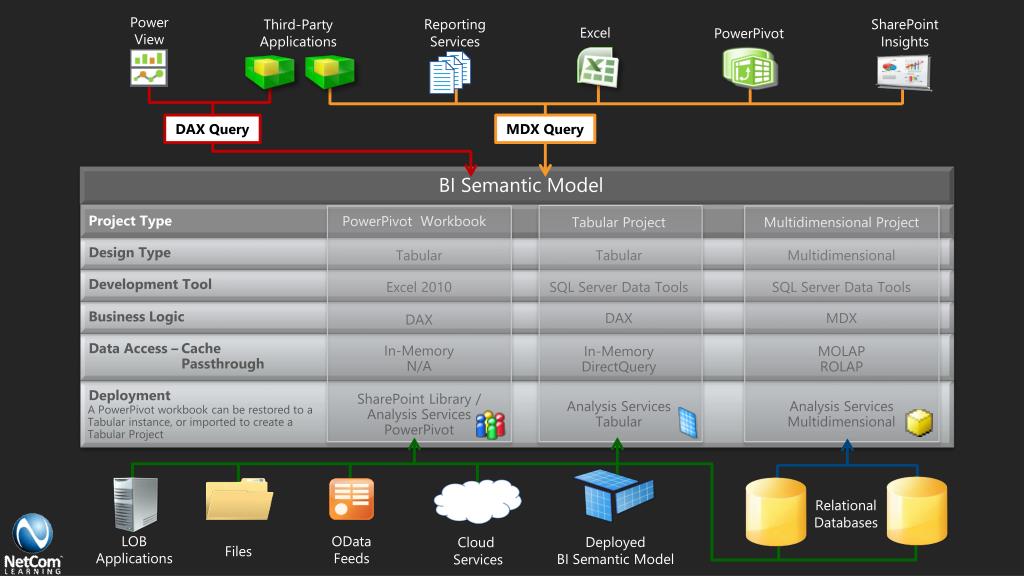The image size is (1024, 576).
Task: Click the people icon beside Analysis Services PowerPivot
Action: click(490, 424)
